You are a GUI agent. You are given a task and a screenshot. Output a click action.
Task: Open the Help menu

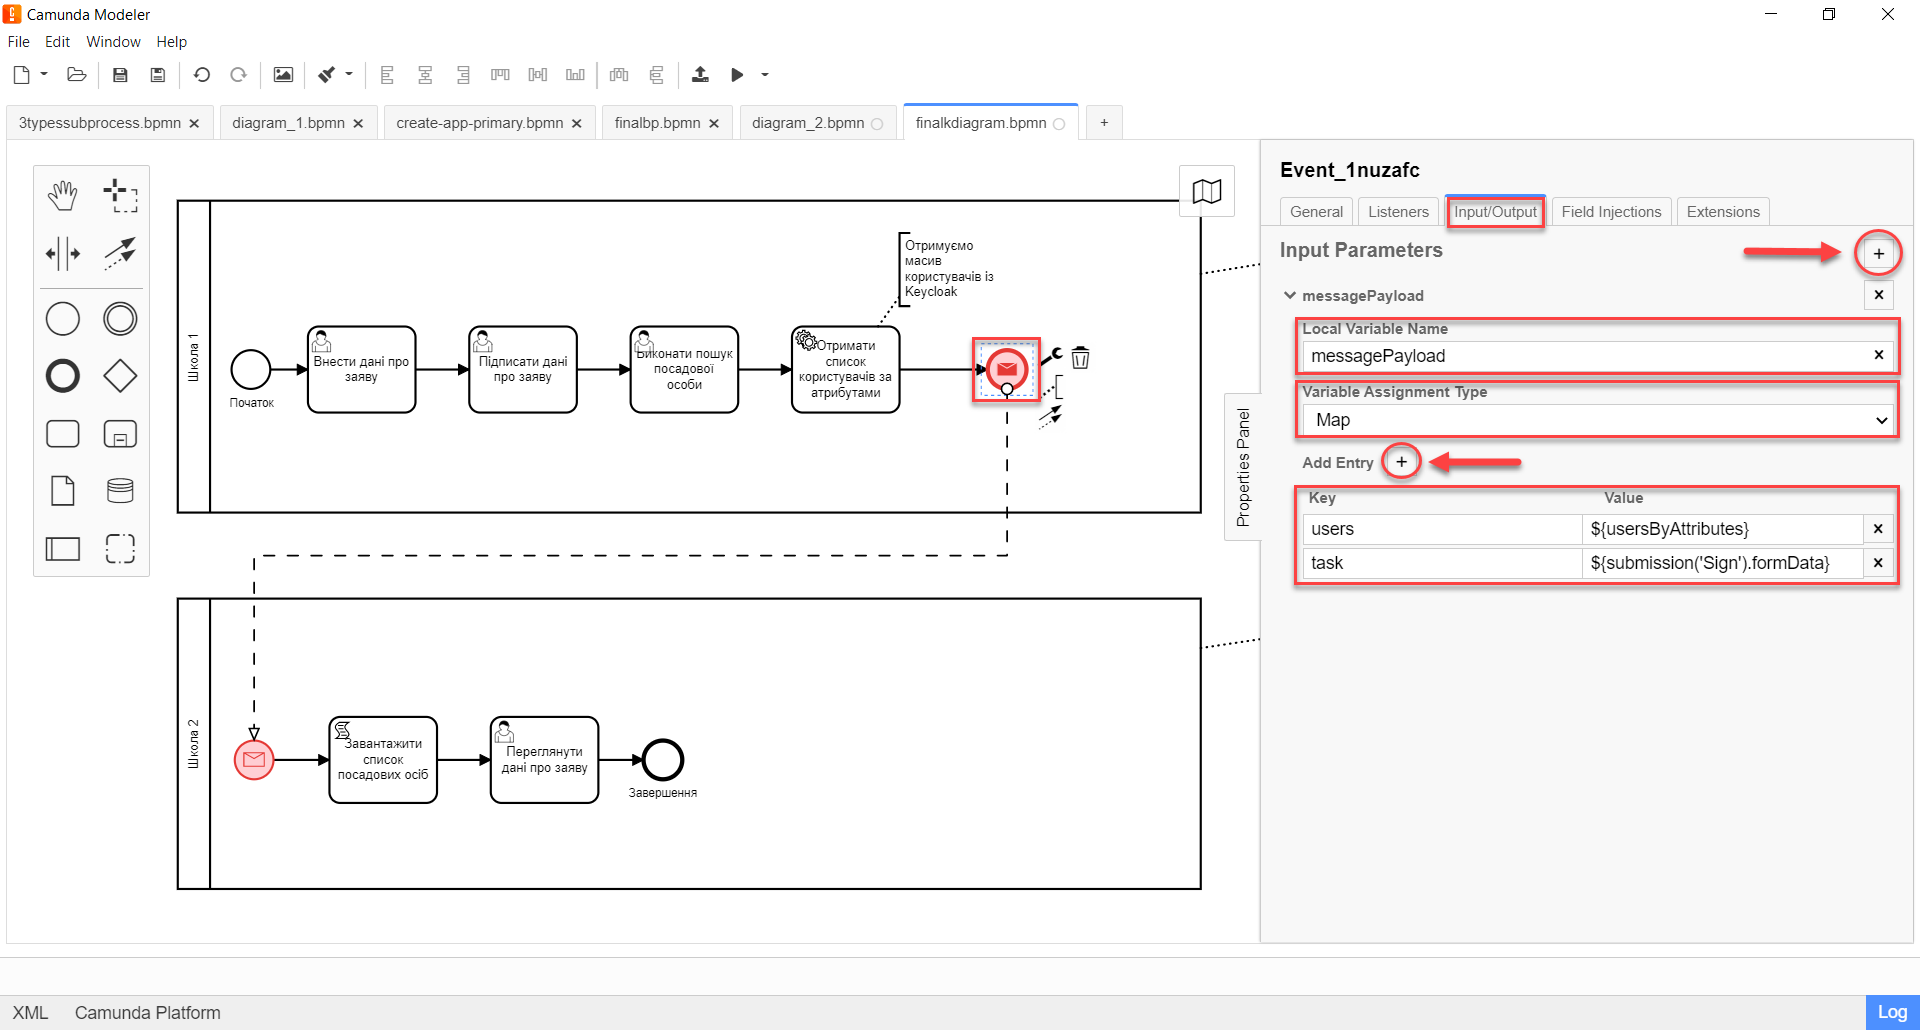171,42
